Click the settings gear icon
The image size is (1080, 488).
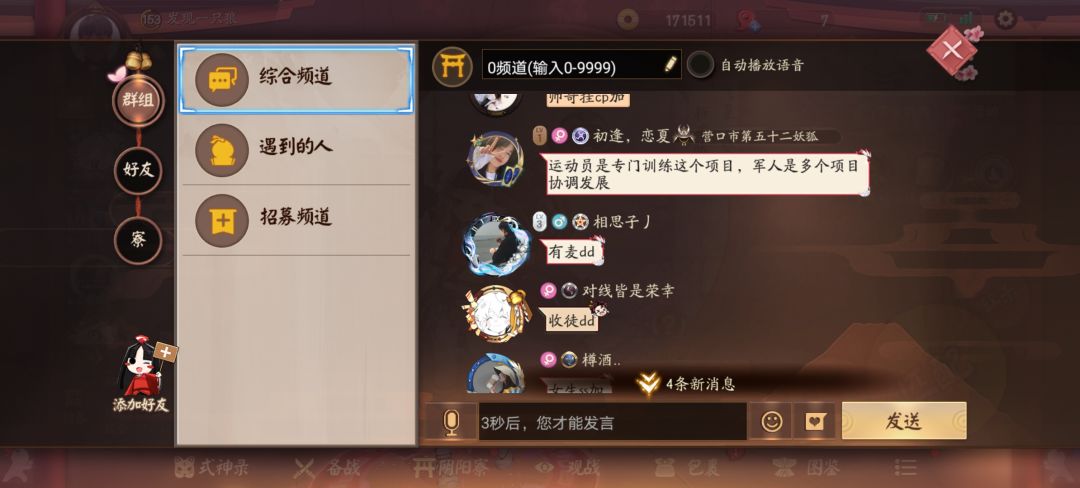1006,19
